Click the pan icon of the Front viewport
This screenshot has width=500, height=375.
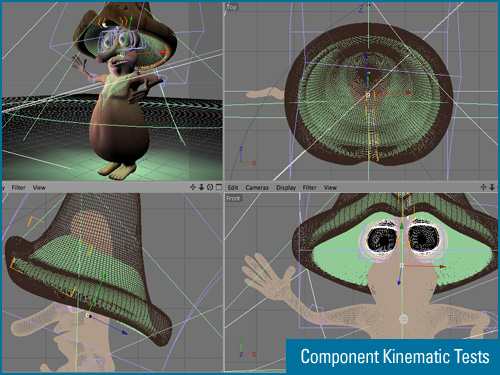(x=483, y=187)
